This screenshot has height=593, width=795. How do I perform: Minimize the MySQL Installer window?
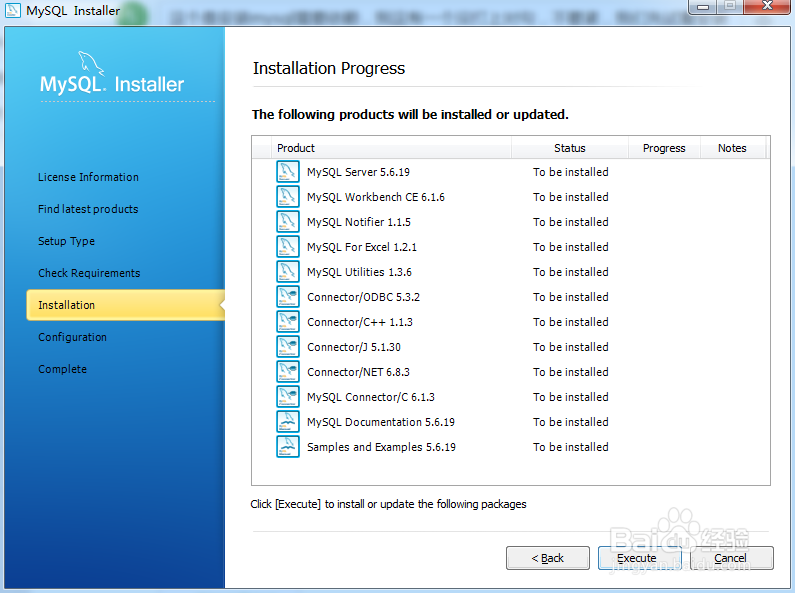click(x=703, y=7)
